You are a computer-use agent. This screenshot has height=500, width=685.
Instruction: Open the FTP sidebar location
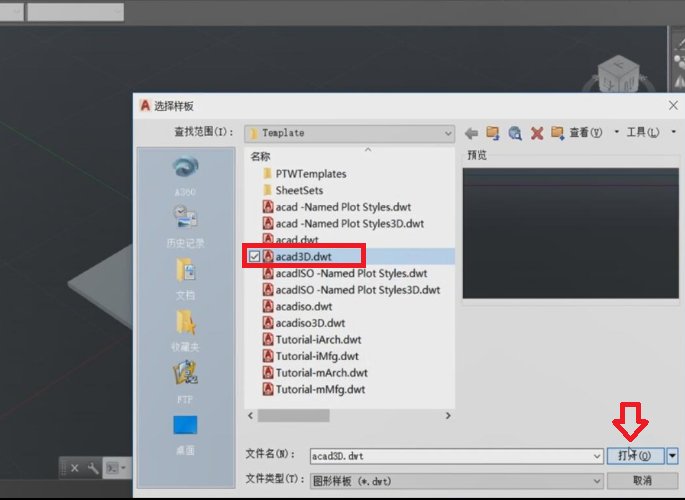pos(185,382)
